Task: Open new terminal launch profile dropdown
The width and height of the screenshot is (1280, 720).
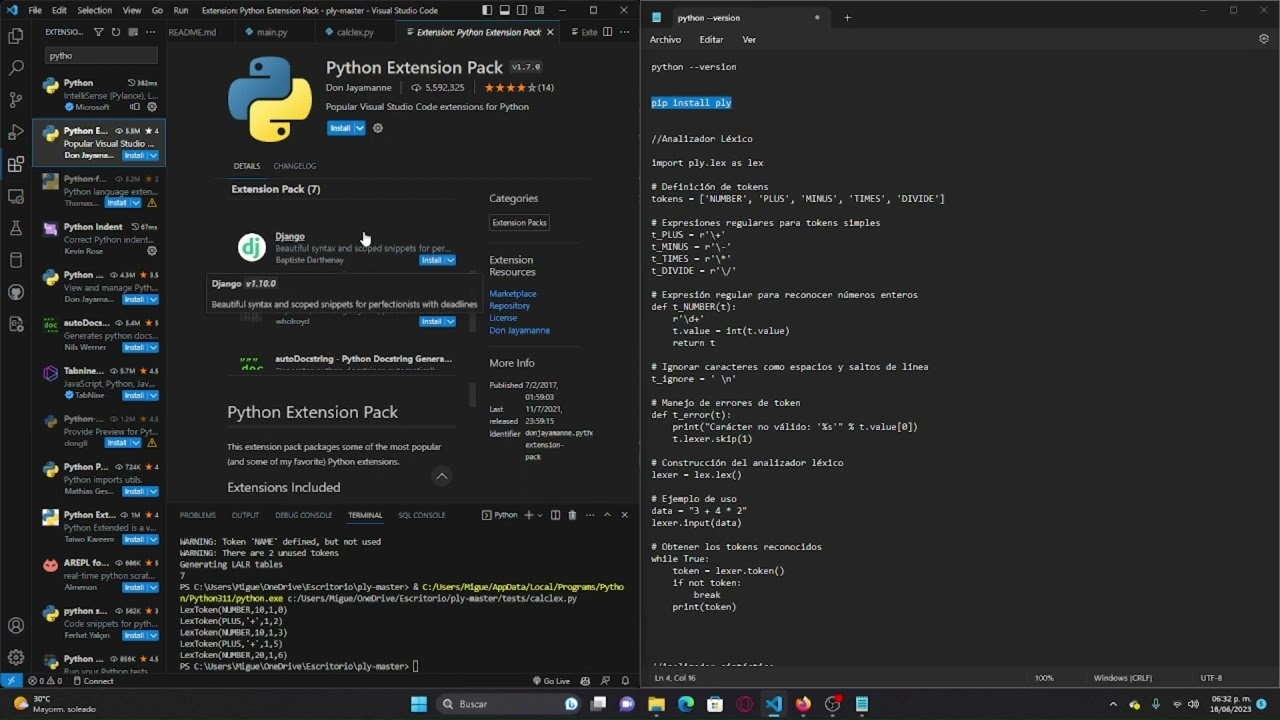Action: 540,515
